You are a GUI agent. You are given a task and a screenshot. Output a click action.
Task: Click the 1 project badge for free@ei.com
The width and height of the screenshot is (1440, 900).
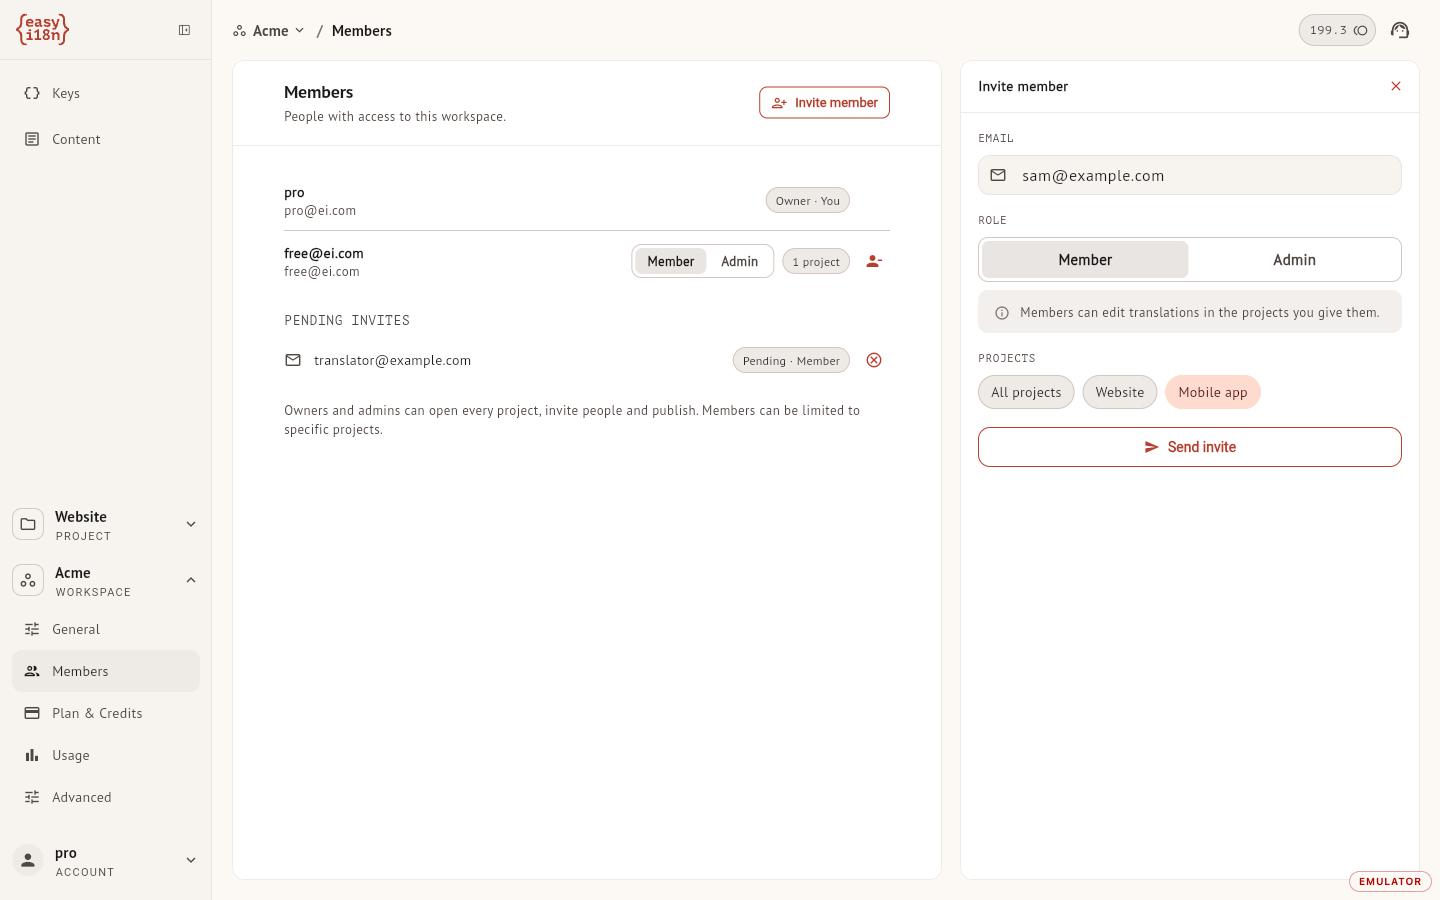click(816, 261)
